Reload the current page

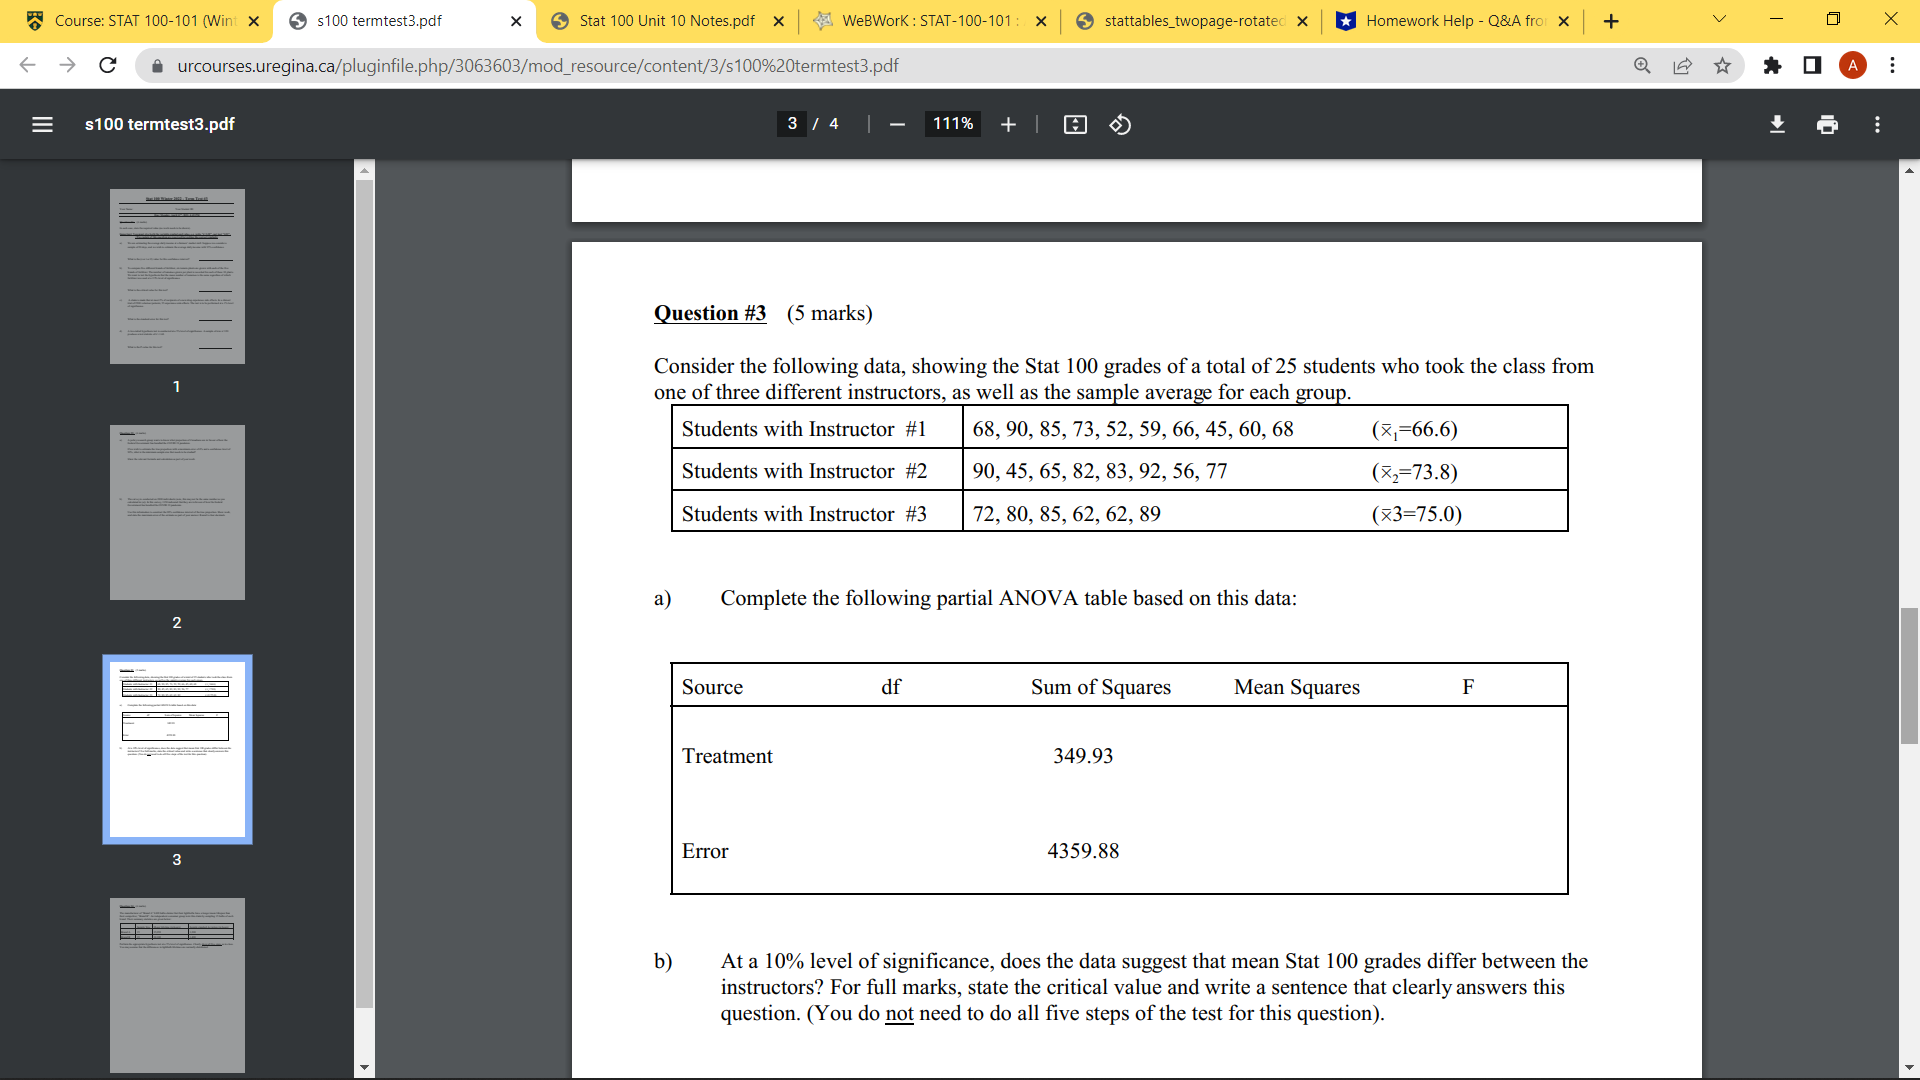pos(108,66)
